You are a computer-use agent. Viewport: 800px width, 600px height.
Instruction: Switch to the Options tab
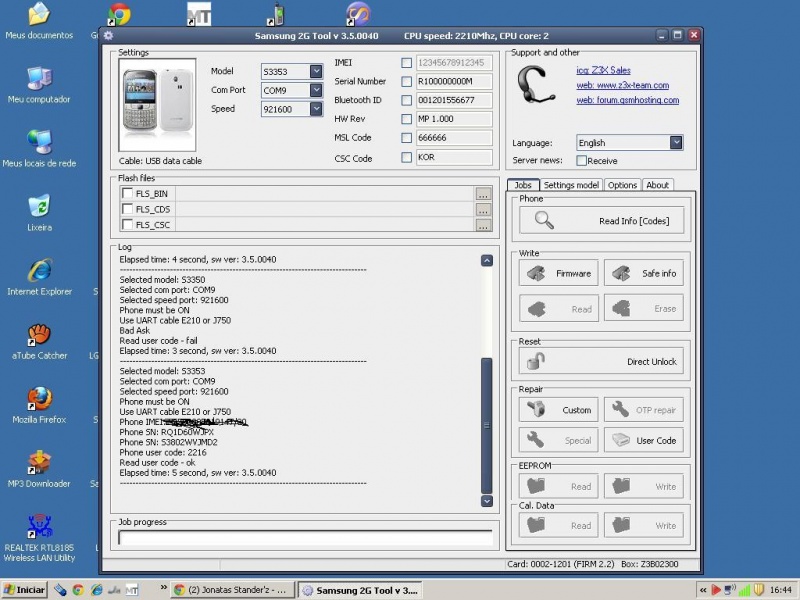(622, 185)
